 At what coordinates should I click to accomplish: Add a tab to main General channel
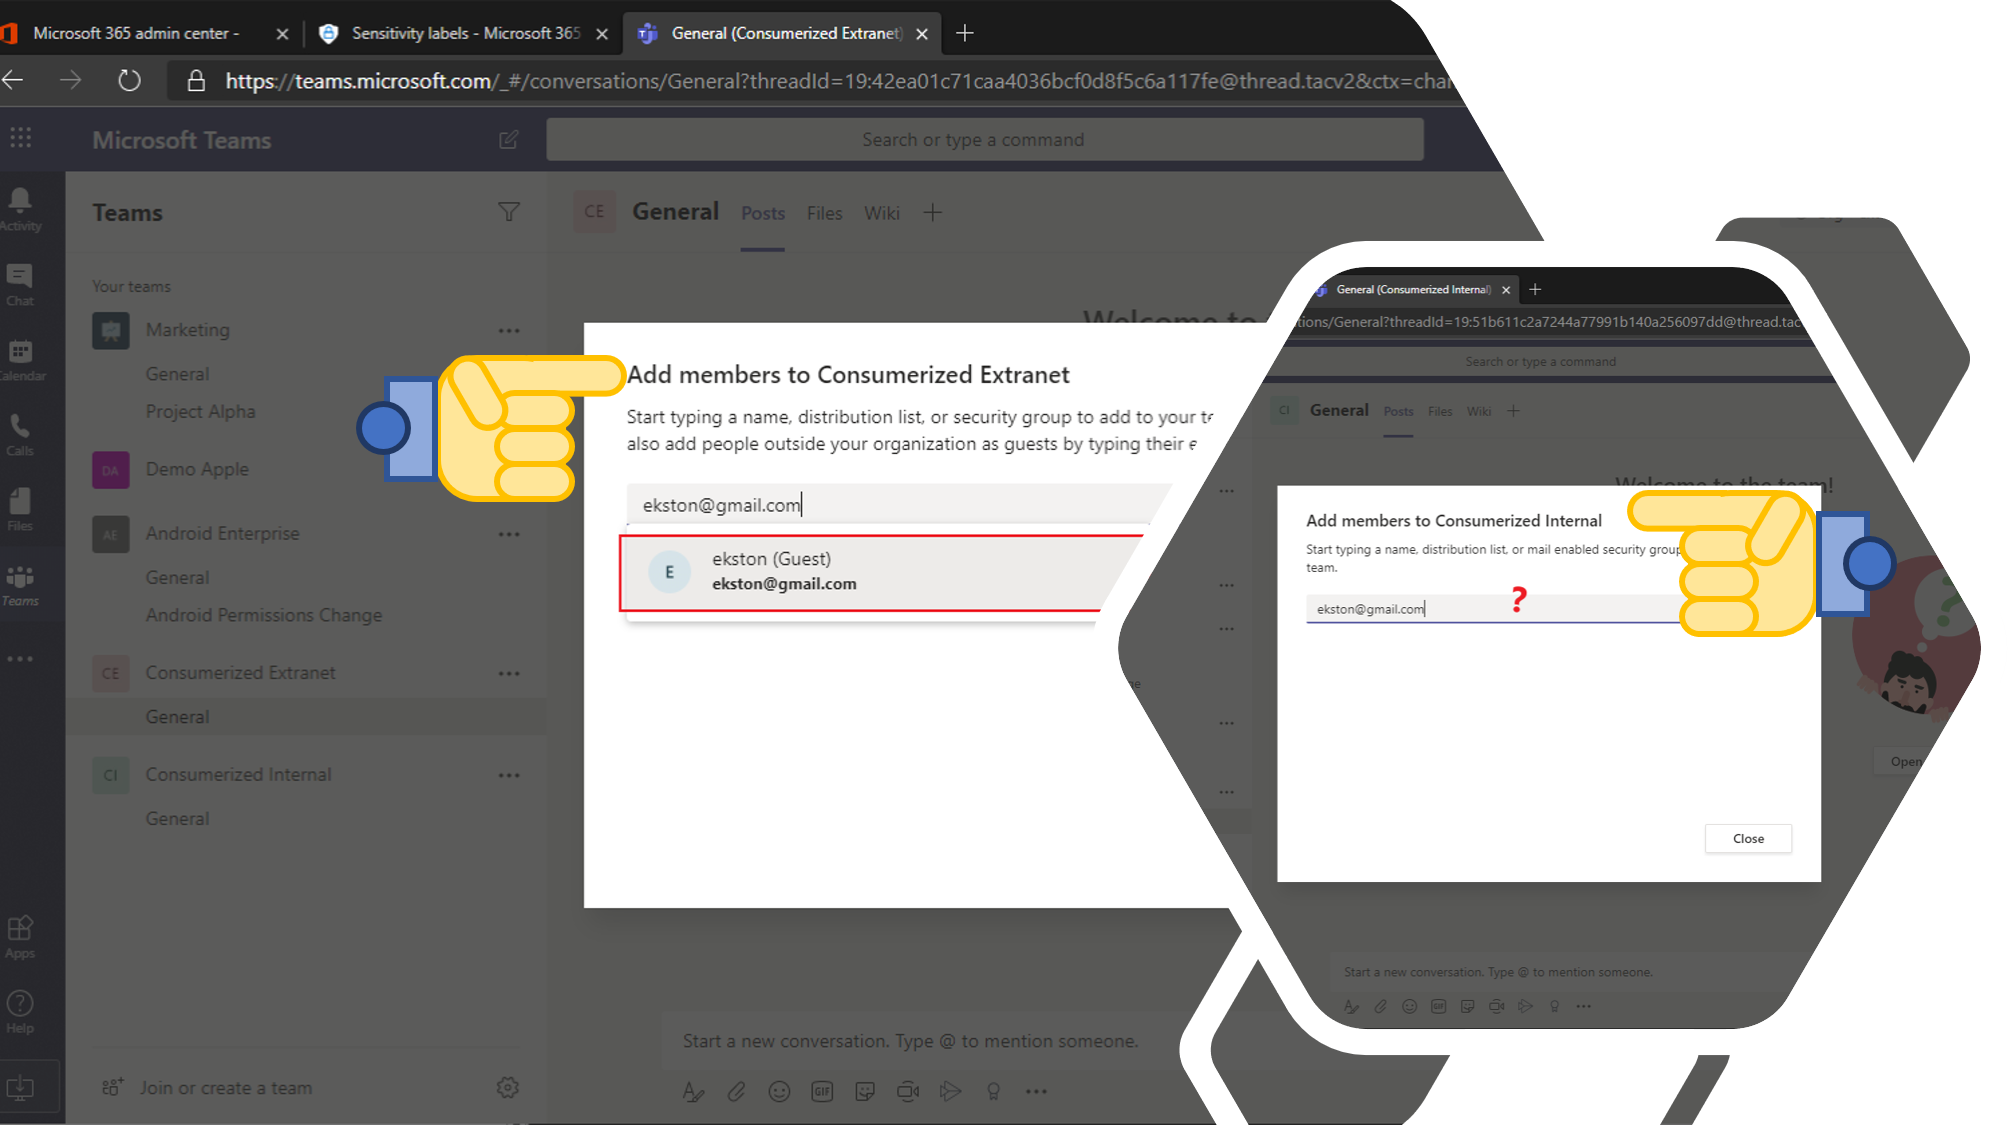click(932, 212)
